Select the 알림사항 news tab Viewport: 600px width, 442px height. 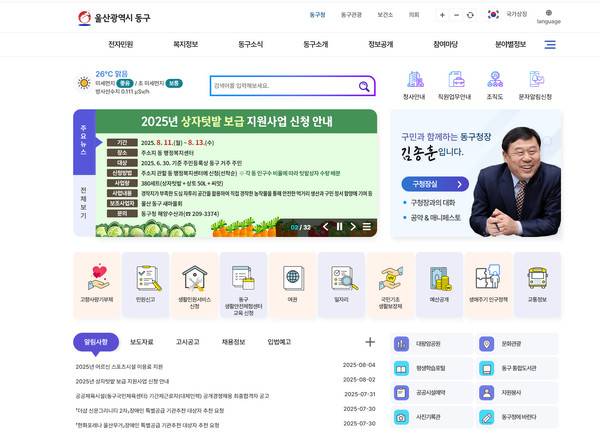coord(96,342)
